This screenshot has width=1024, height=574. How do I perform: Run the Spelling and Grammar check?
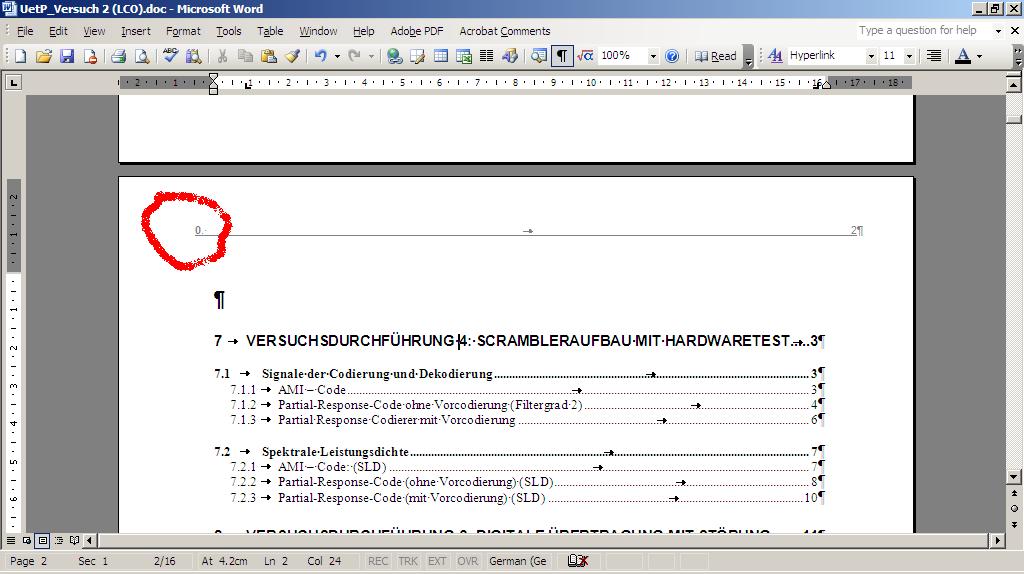pos(170,56)
